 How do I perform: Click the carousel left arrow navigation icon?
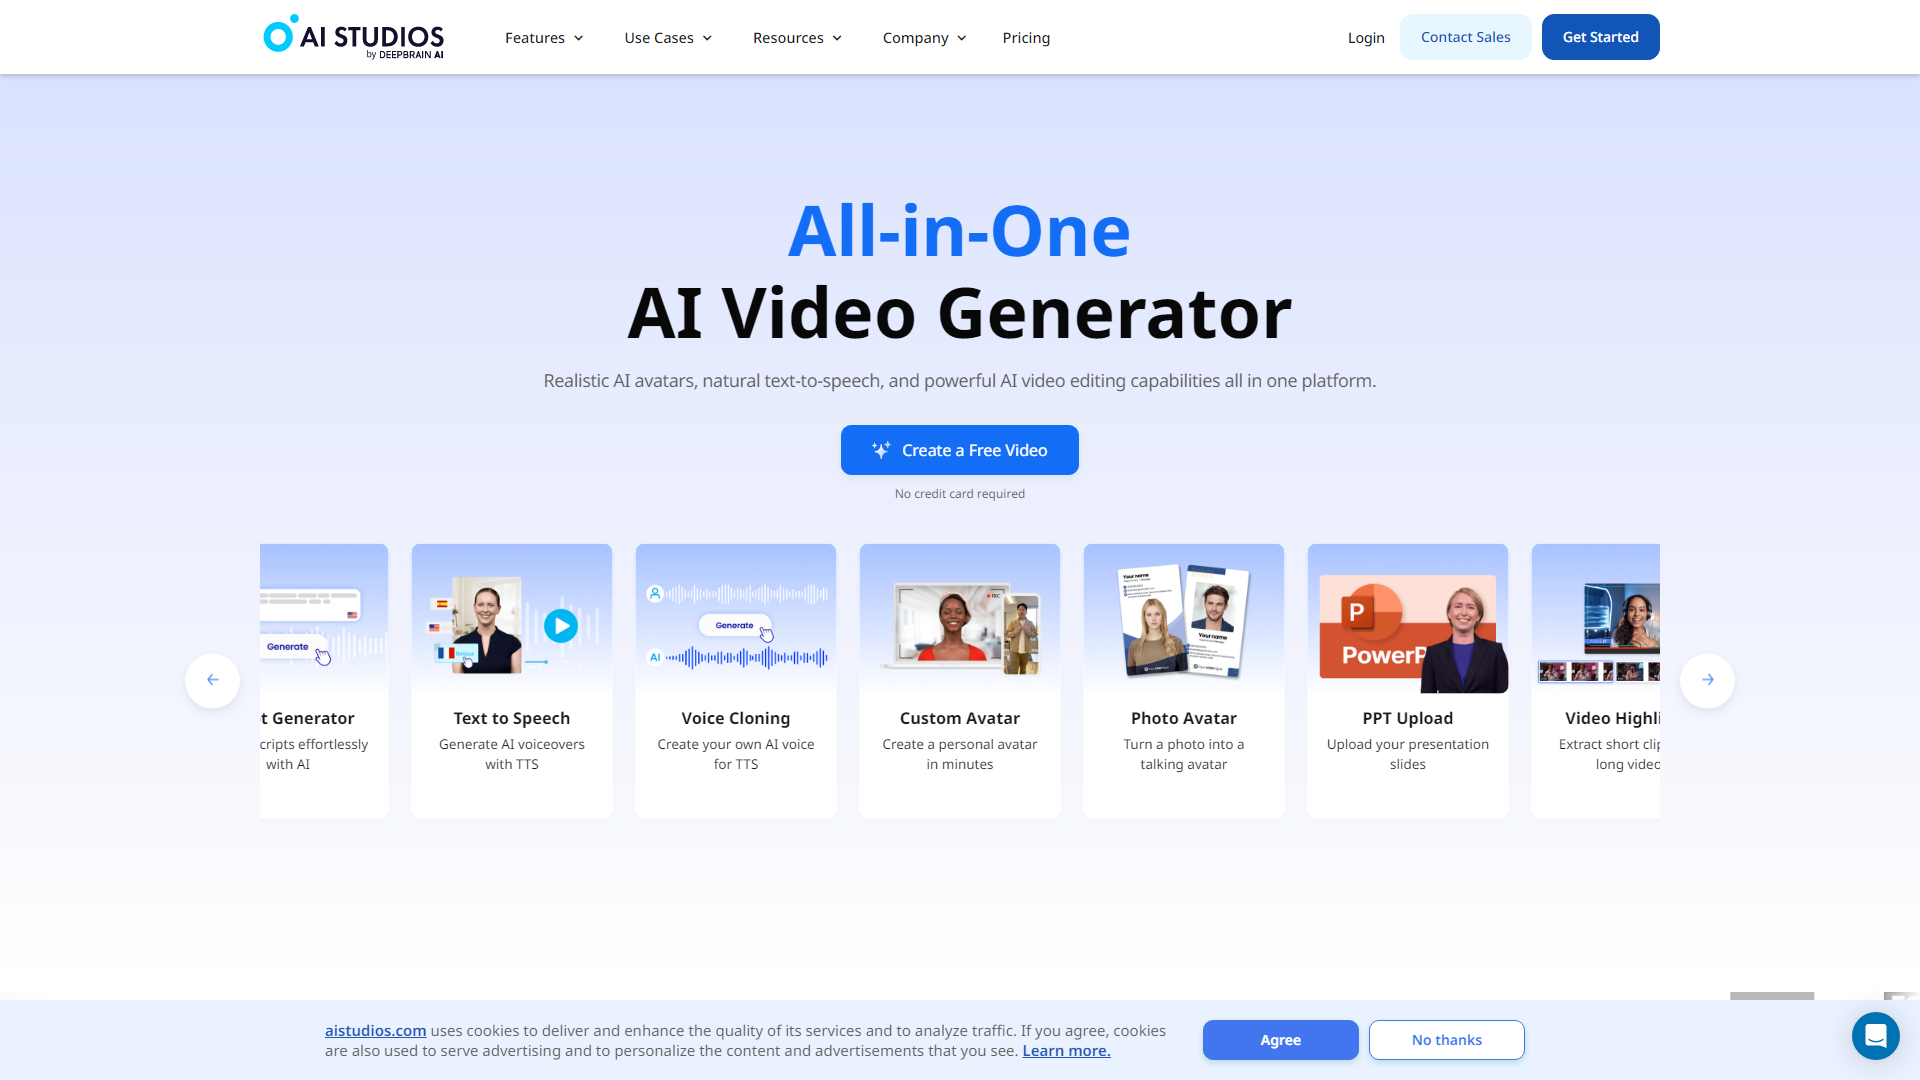tap(211, 679)
